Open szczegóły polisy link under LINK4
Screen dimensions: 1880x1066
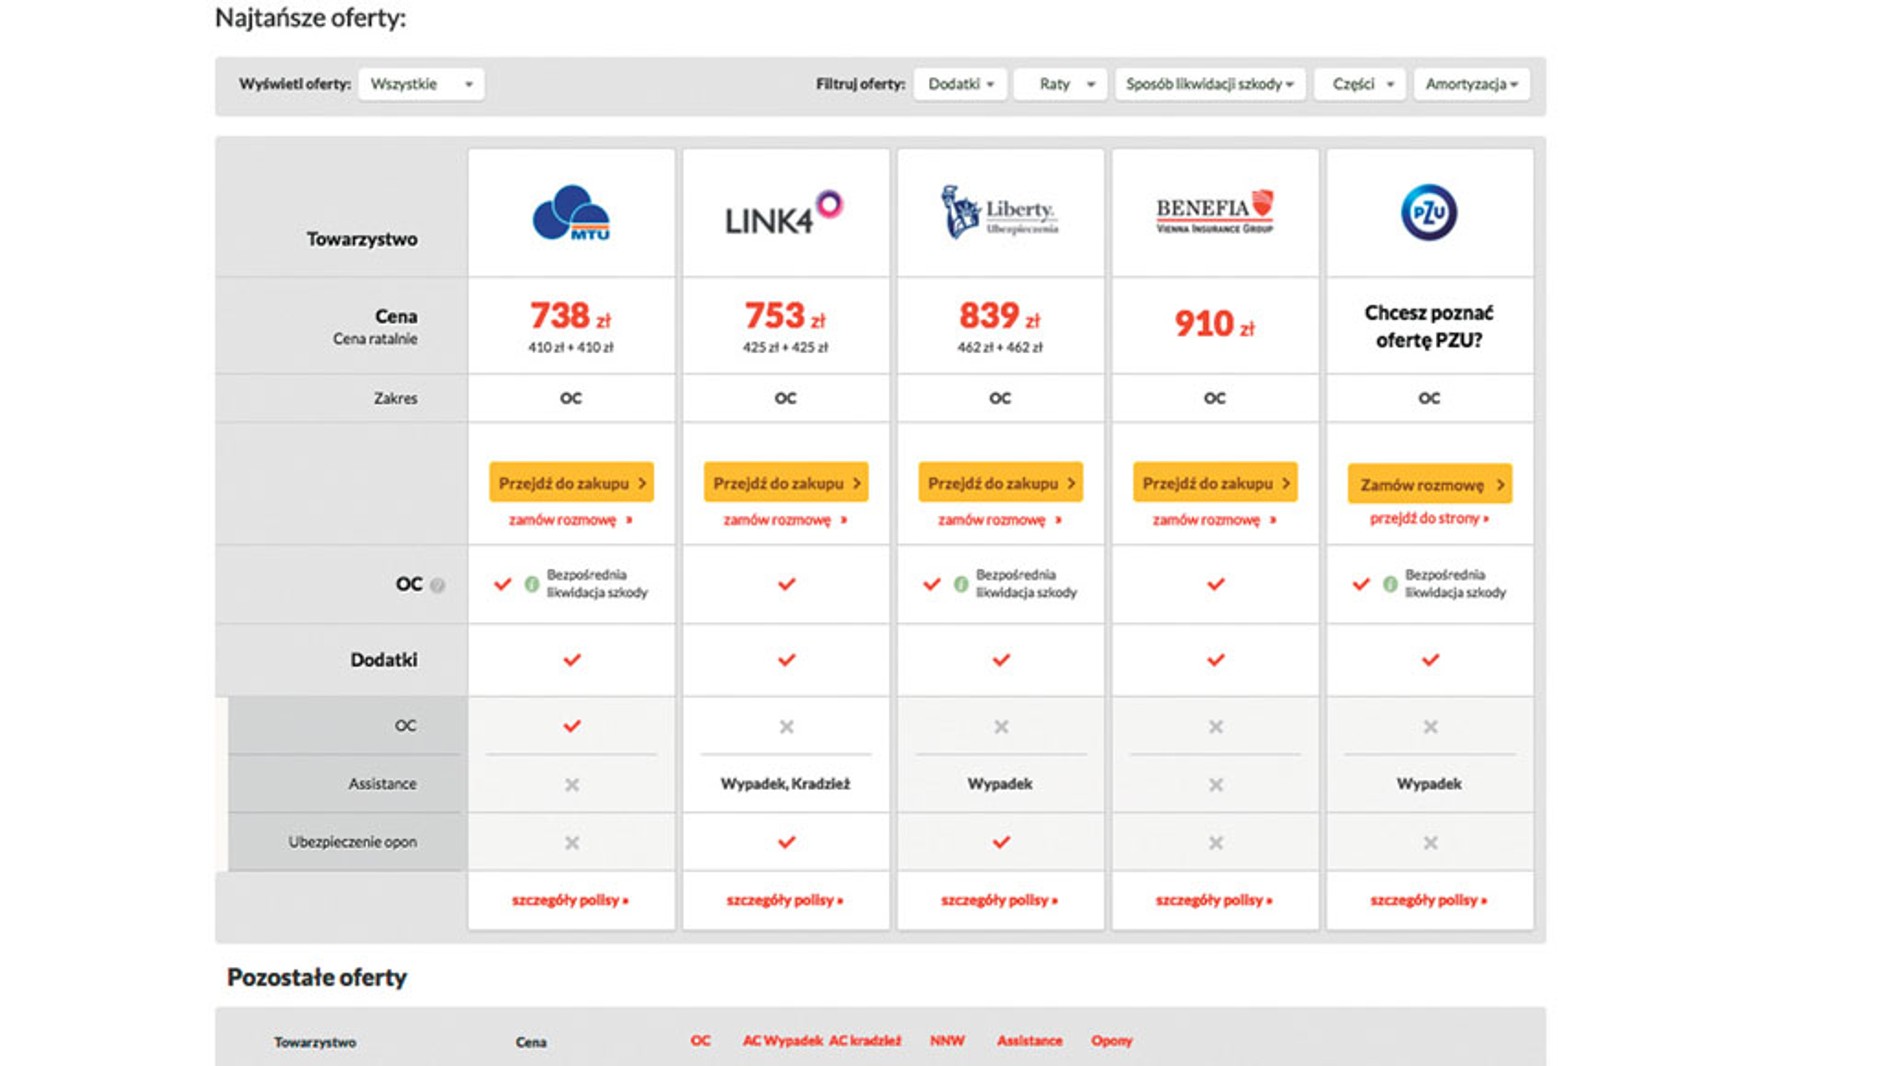pos(784,900)
